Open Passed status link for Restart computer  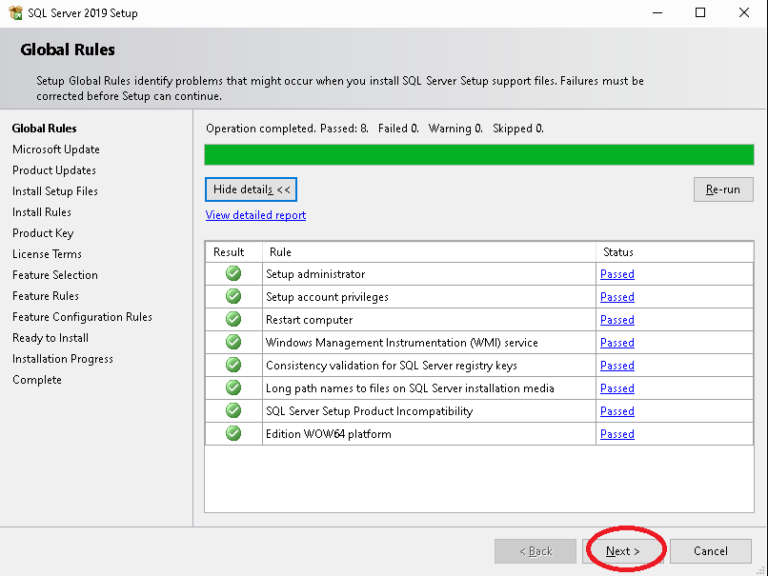[617, 320]
